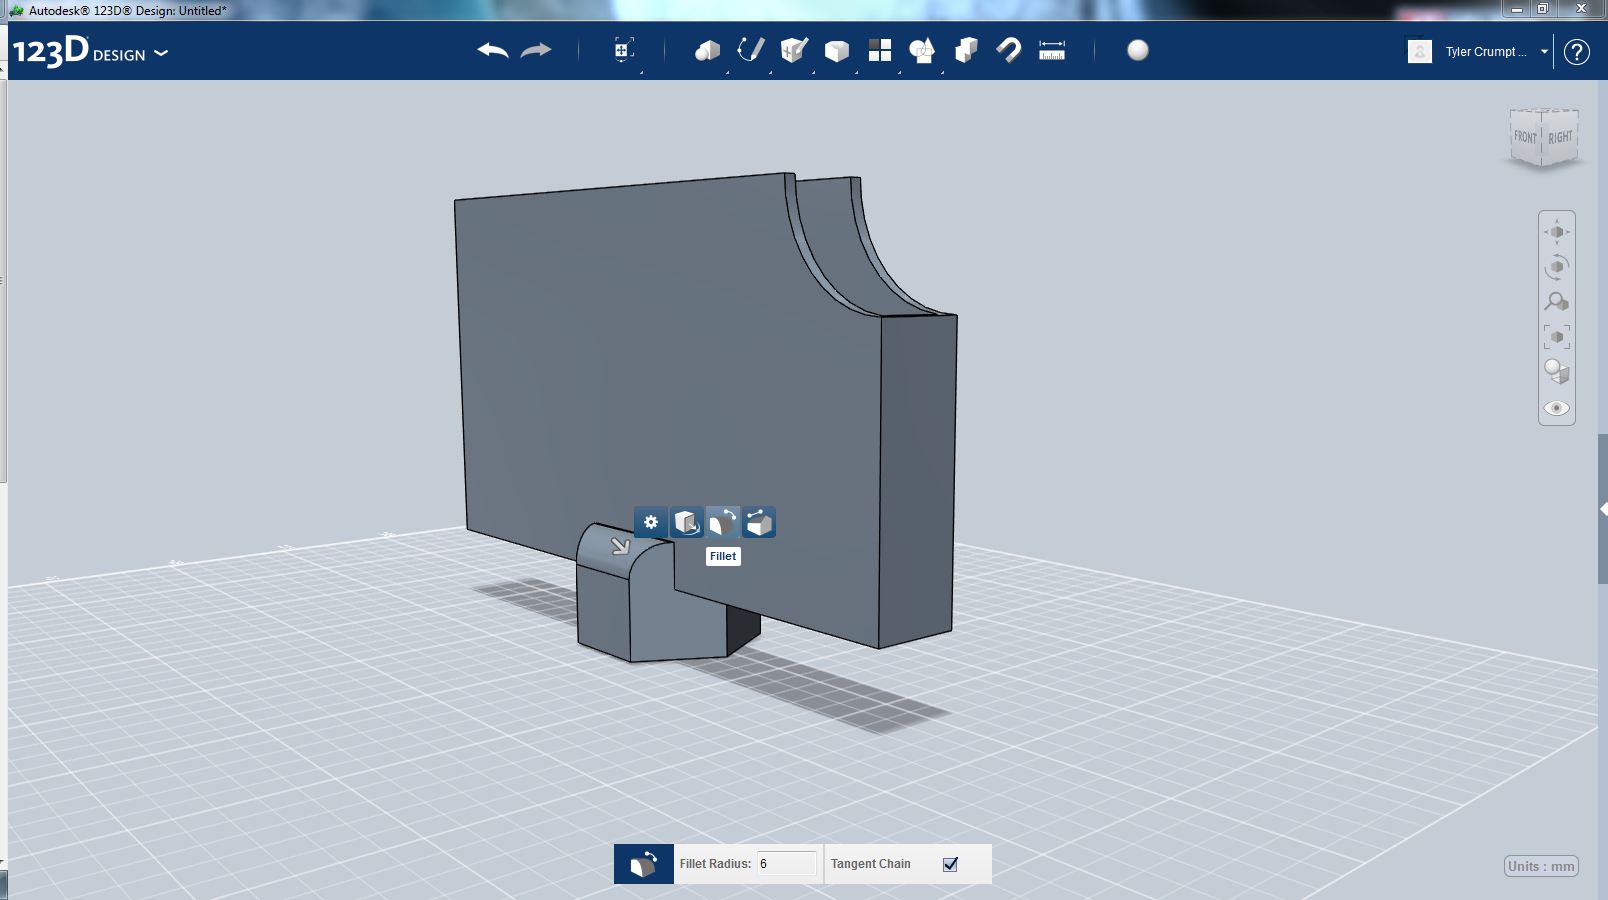Open the Sketch tool

click(751, 50)
